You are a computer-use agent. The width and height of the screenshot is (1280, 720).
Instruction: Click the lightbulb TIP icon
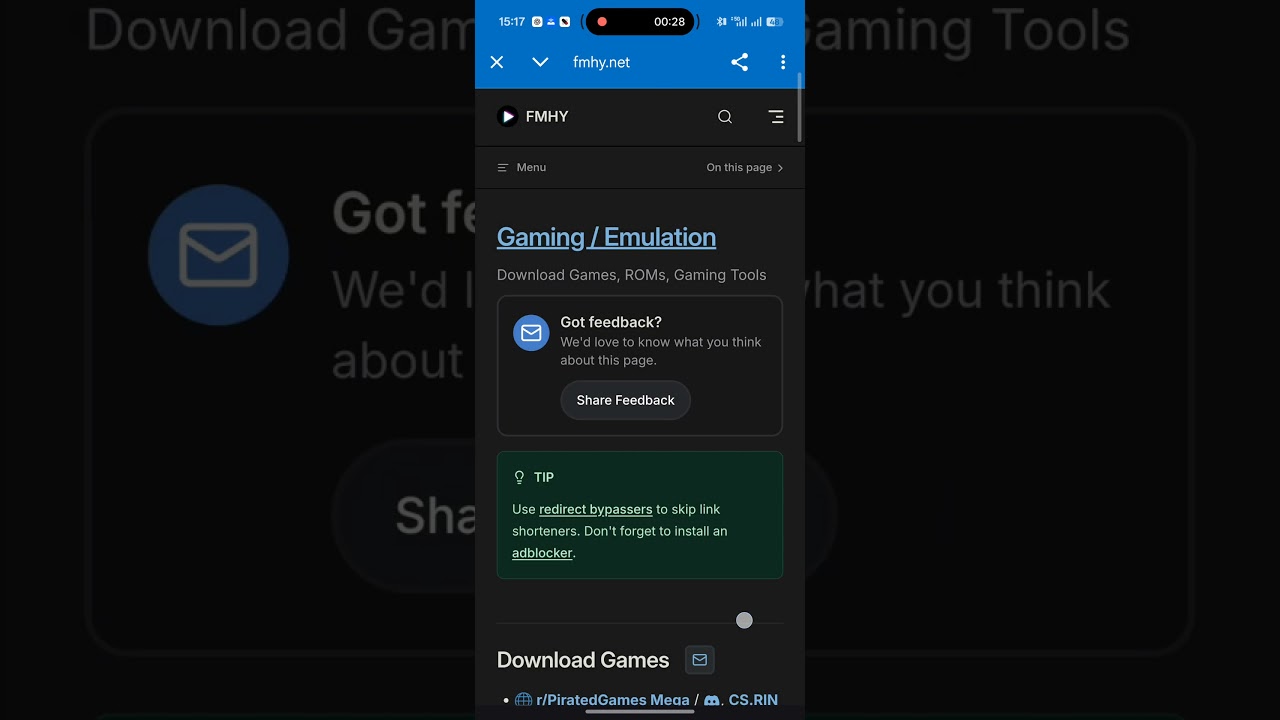coord(519,477)
